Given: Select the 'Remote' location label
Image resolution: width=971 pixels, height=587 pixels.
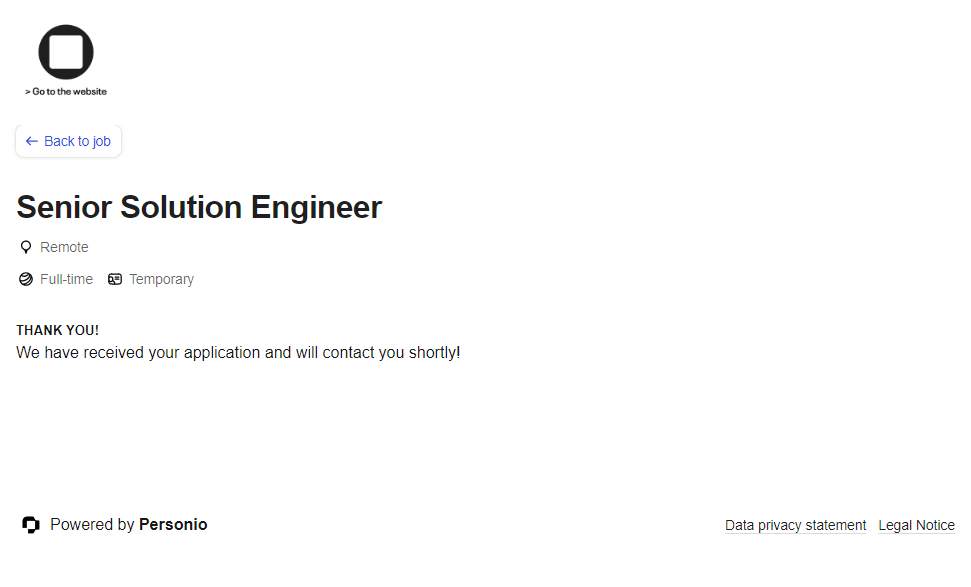Looking at the screenshot, I should [64, 248].
